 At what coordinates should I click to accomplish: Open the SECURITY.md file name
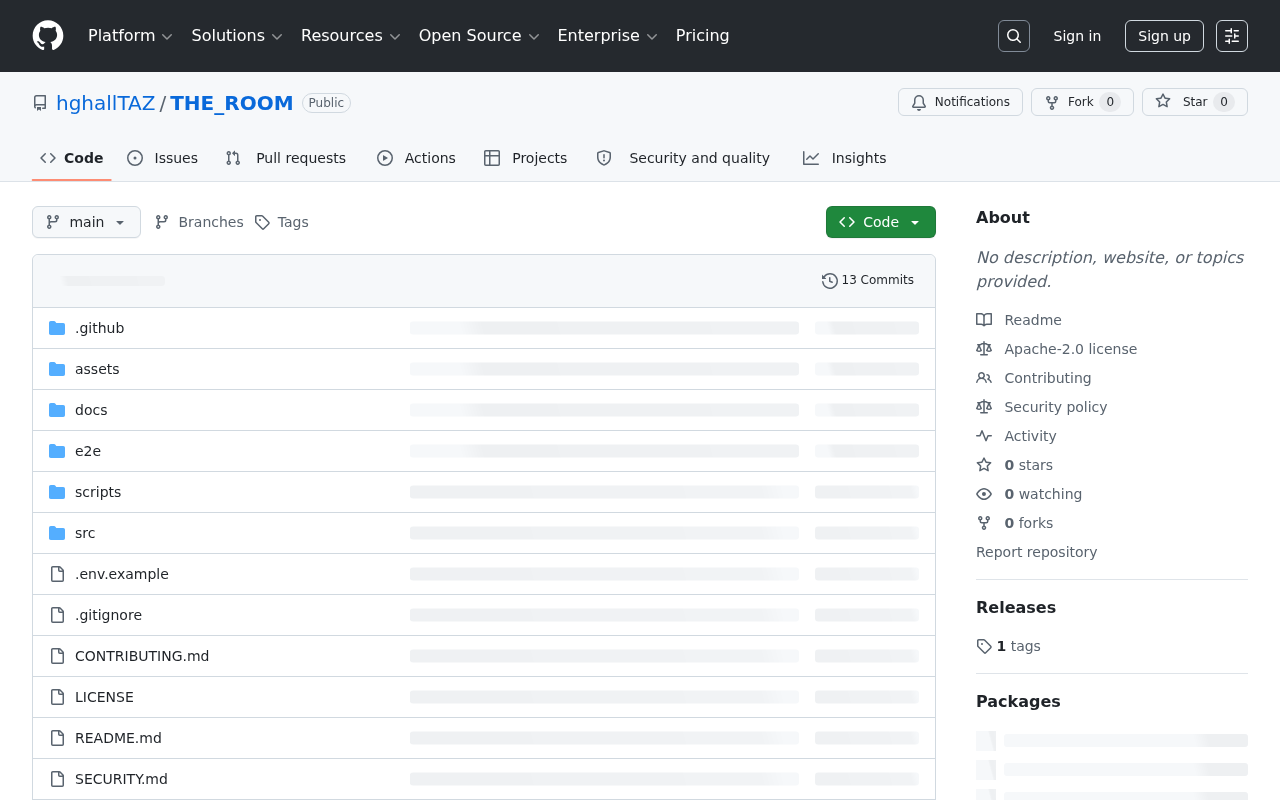121,779
